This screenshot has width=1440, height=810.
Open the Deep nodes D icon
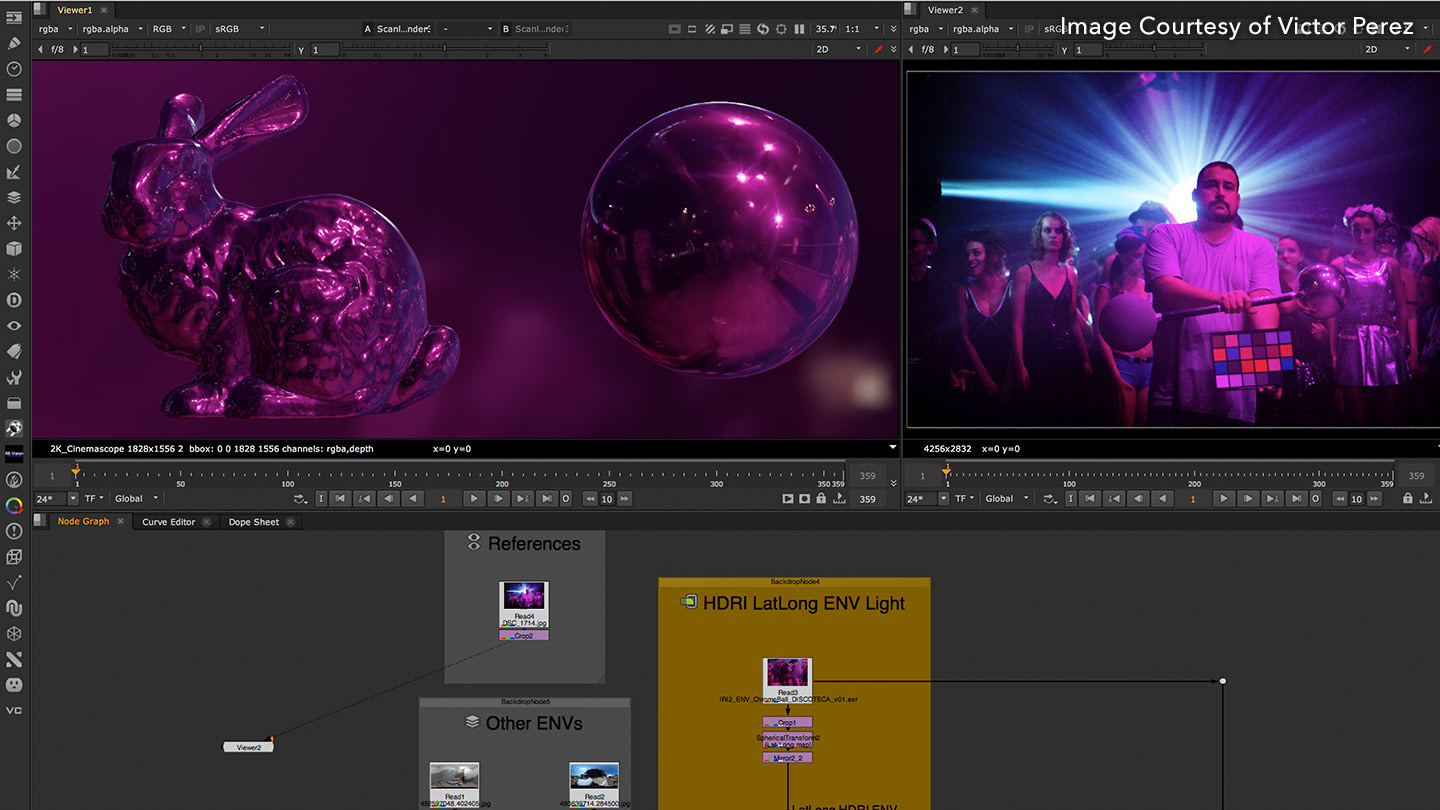[14, 300]
